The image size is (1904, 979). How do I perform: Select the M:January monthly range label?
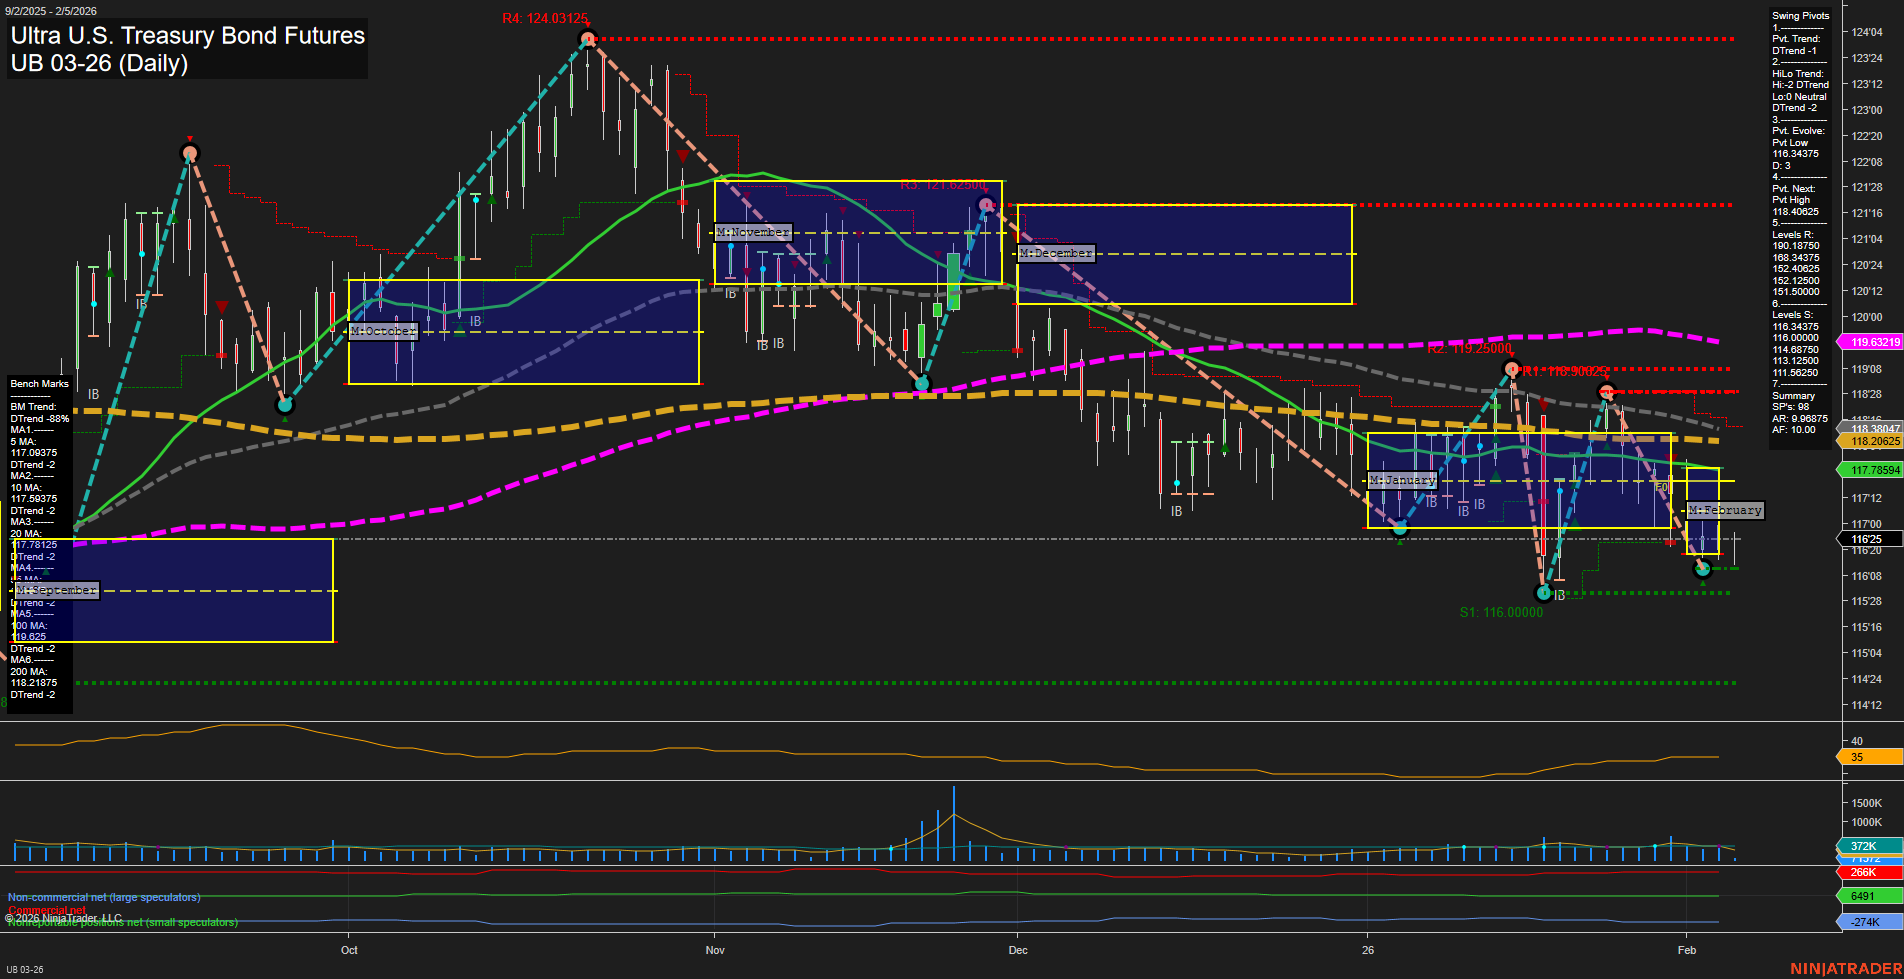[x=1402, y=480]
